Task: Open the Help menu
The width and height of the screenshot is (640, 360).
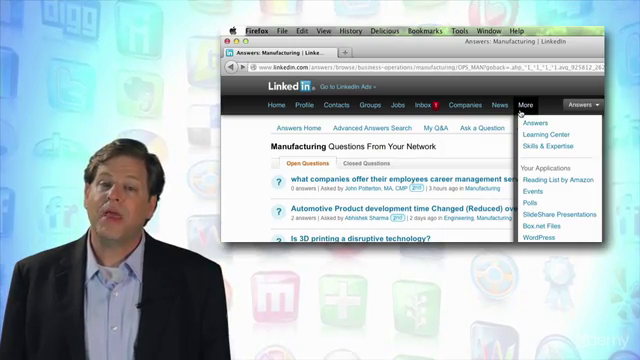Action: 516,31
